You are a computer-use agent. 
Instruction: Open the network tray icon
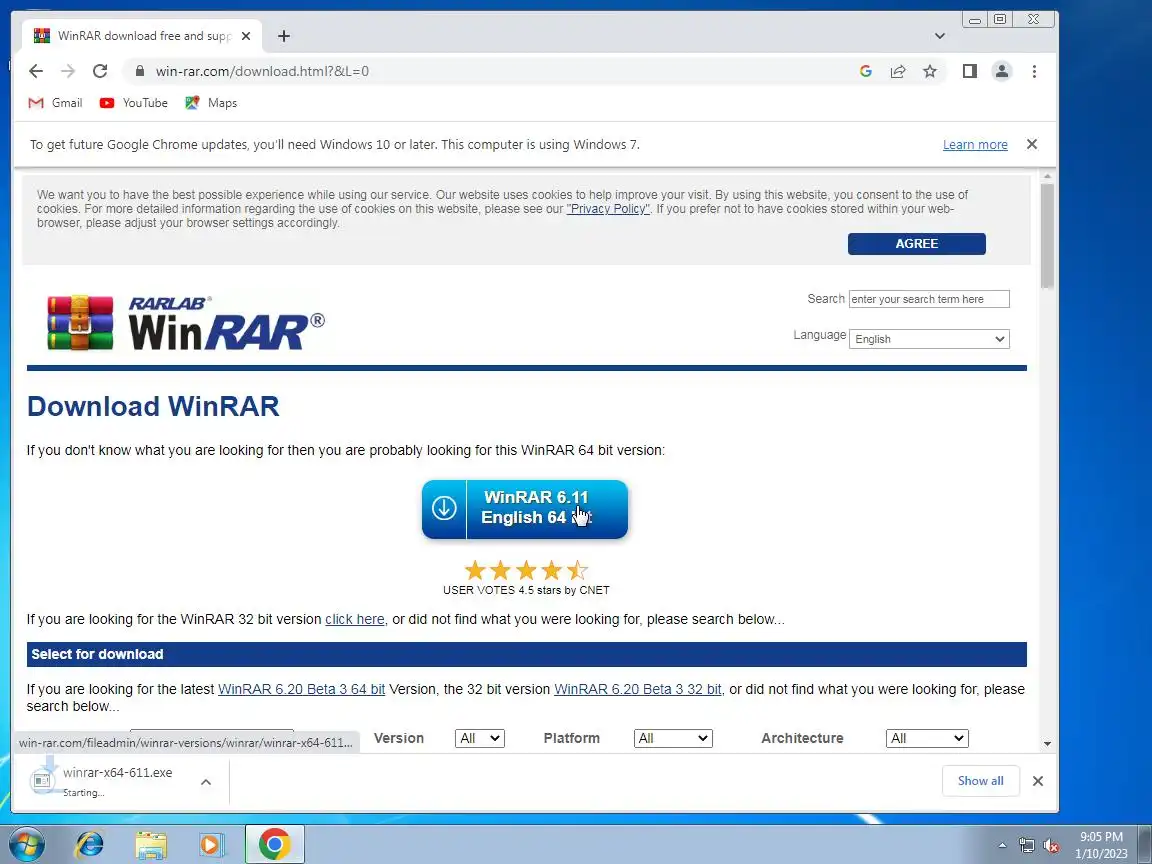1026,846
